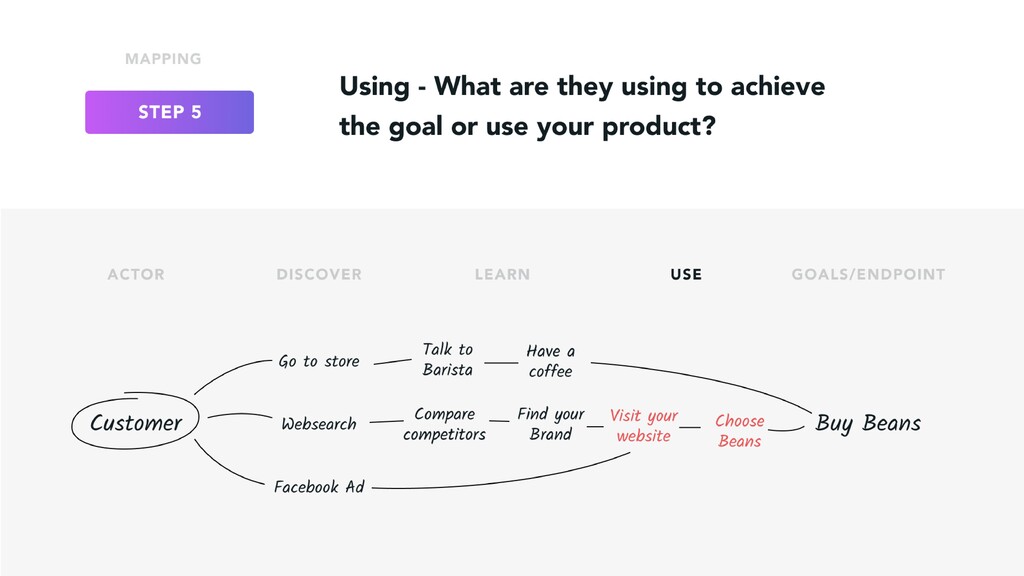Click the Find your Brand node

[551, 424]
